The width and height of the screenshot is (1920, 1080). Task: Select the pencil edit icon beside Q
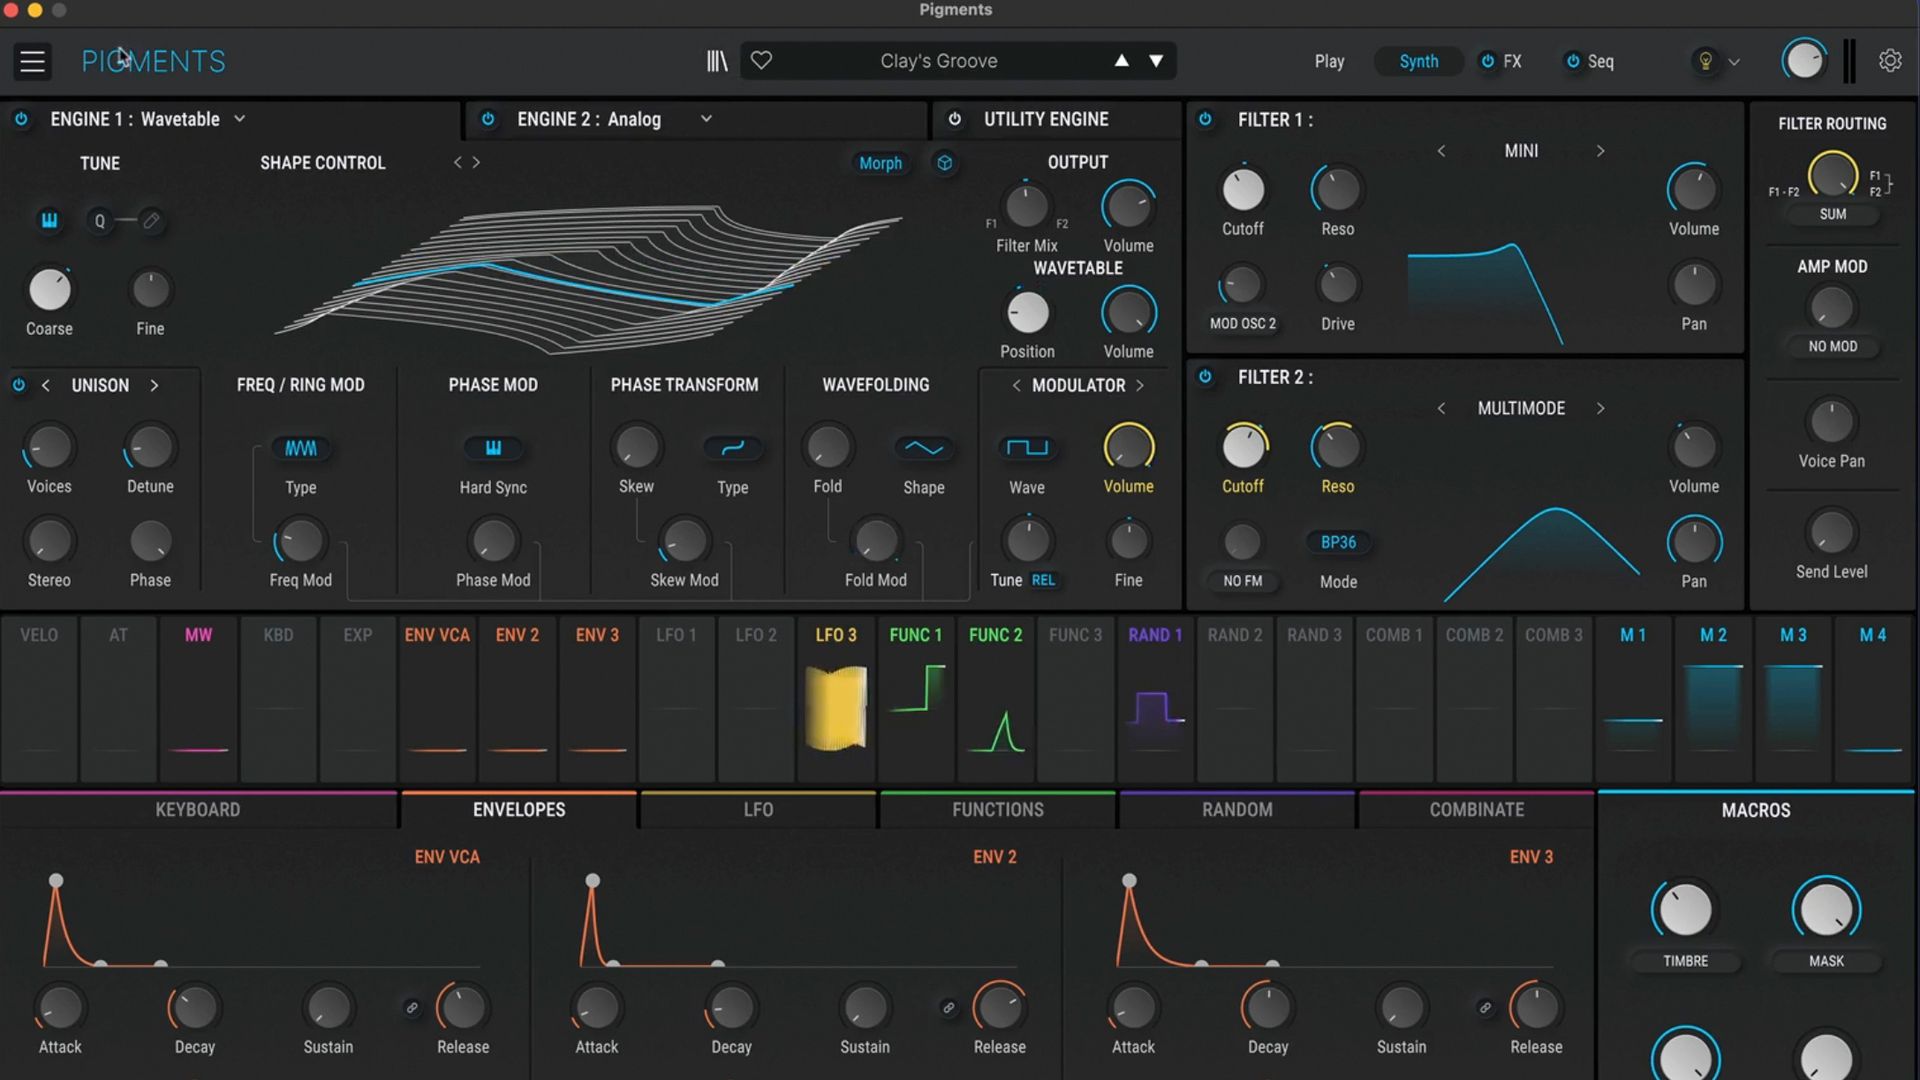pyautogui.click(x=152, y=221)
